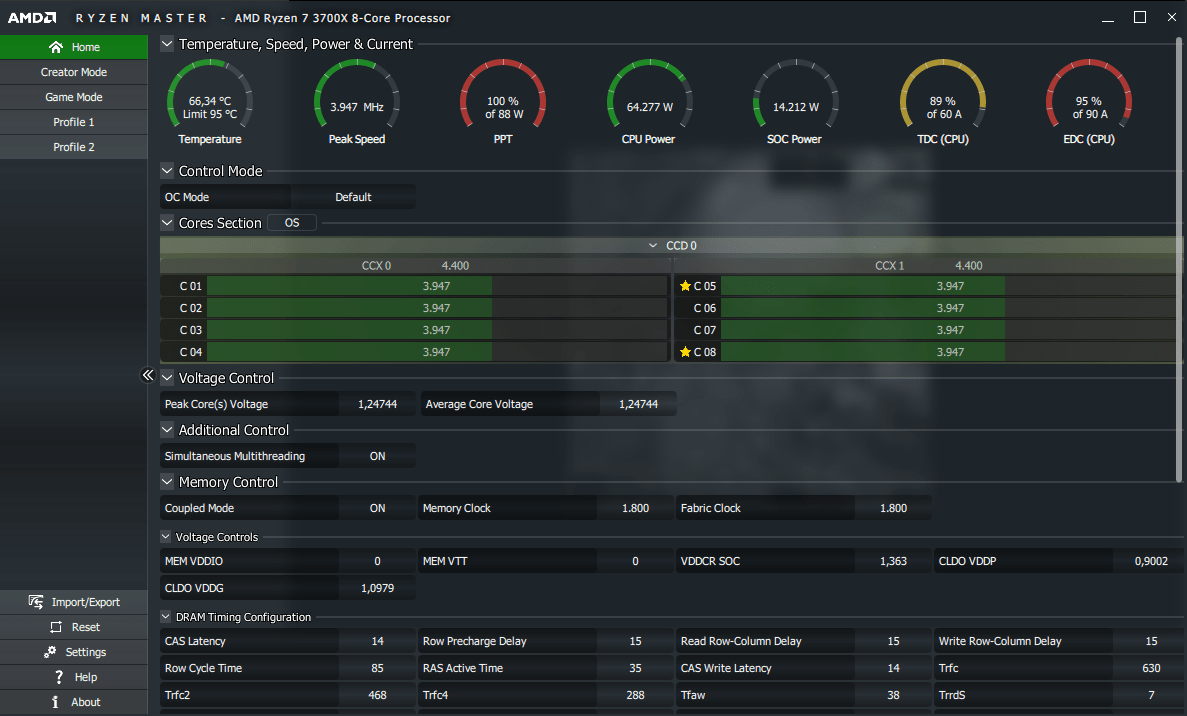Collapse the Control Mode section

click(167, 171)
